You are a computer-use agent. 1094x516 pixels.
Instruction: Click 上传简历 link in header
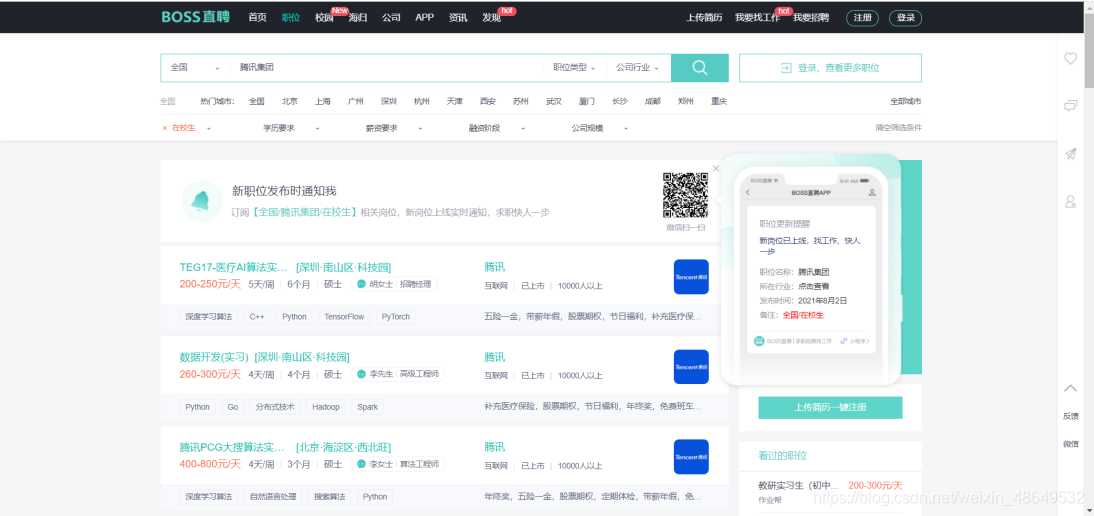click(704, 17)
